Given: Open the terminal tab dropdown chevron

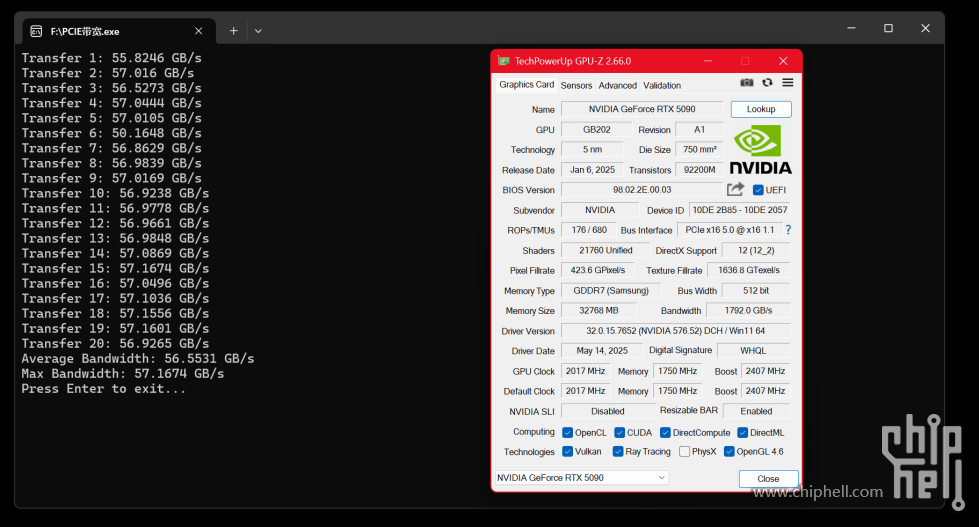Looking at the screenshot, I should [x=258, y=31].
